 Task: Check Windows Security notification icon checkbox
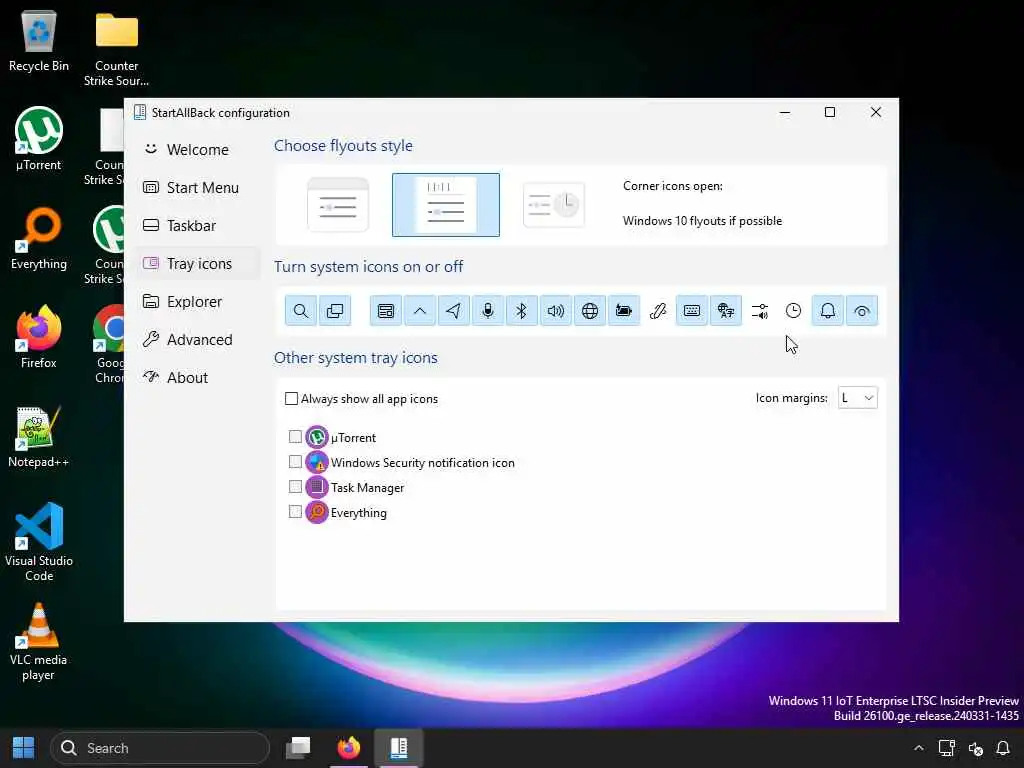click(295, 462)
